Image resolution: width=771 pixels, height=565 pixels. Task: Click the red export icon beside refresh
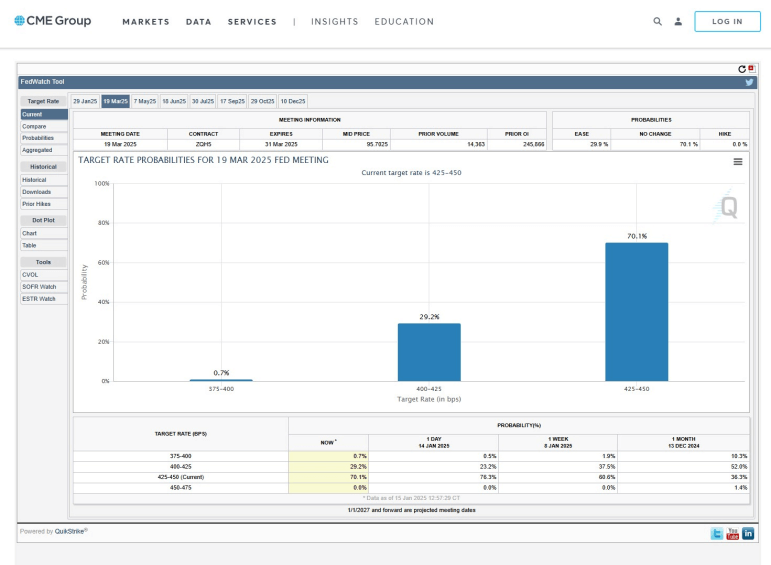click(x=751, y=69)
